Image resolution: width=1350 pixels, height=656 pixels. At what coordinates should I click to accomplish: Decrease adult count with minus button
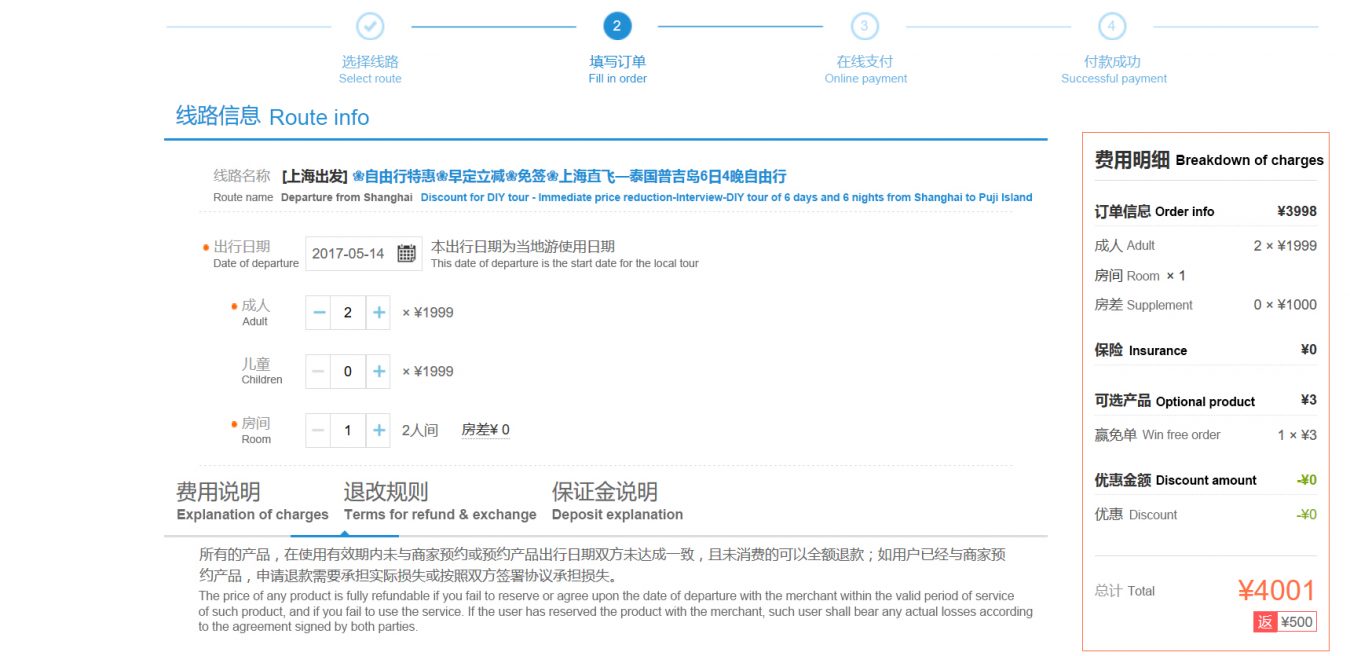pyautogui.click(x=319, y=313)
